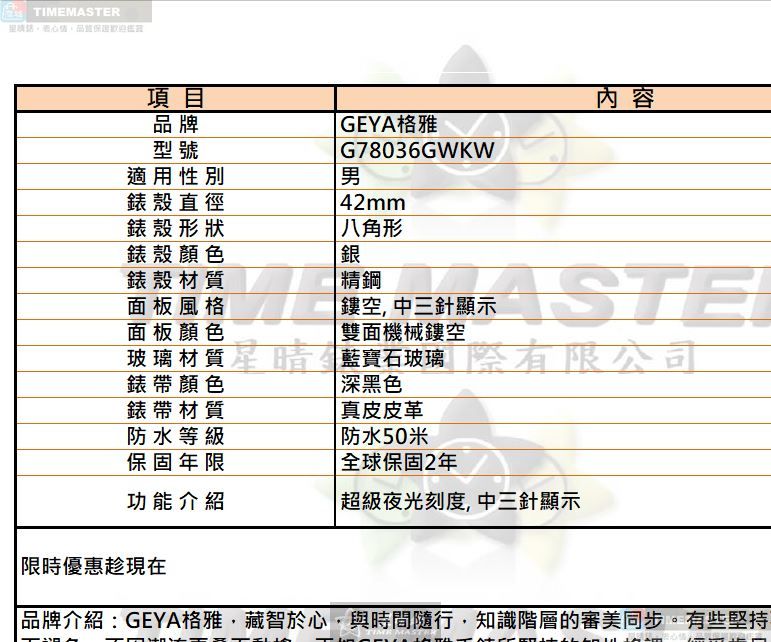The width and height of the screenshot is (771, 642).
Task: Select the 防水50米 water resistance value
Action: click(384, 437)
